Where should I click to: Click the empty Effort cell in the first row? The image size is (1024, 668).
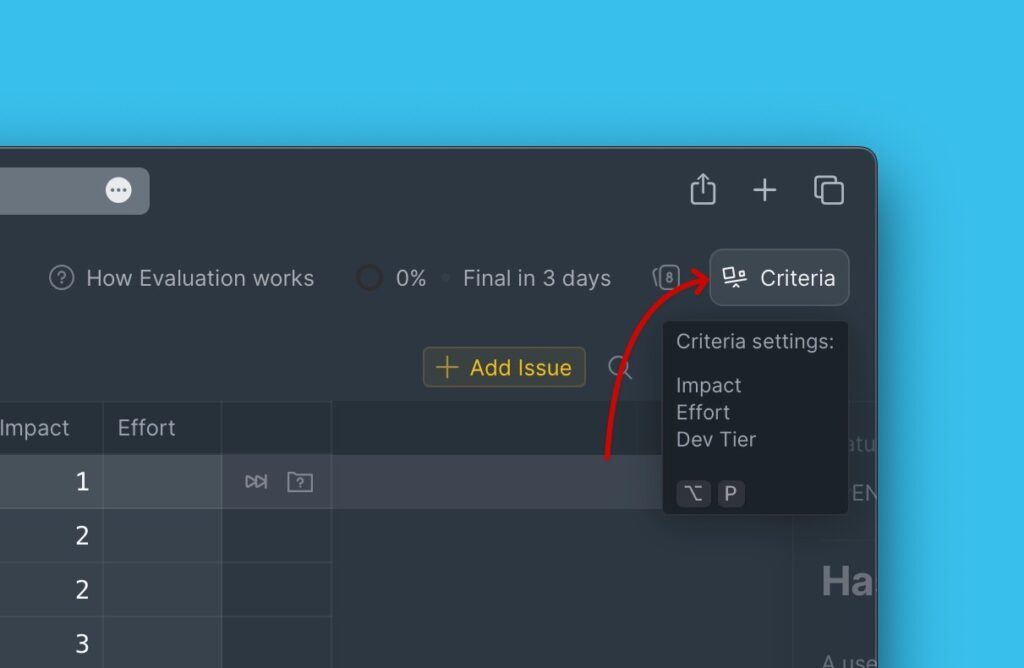tap(162, 482)
